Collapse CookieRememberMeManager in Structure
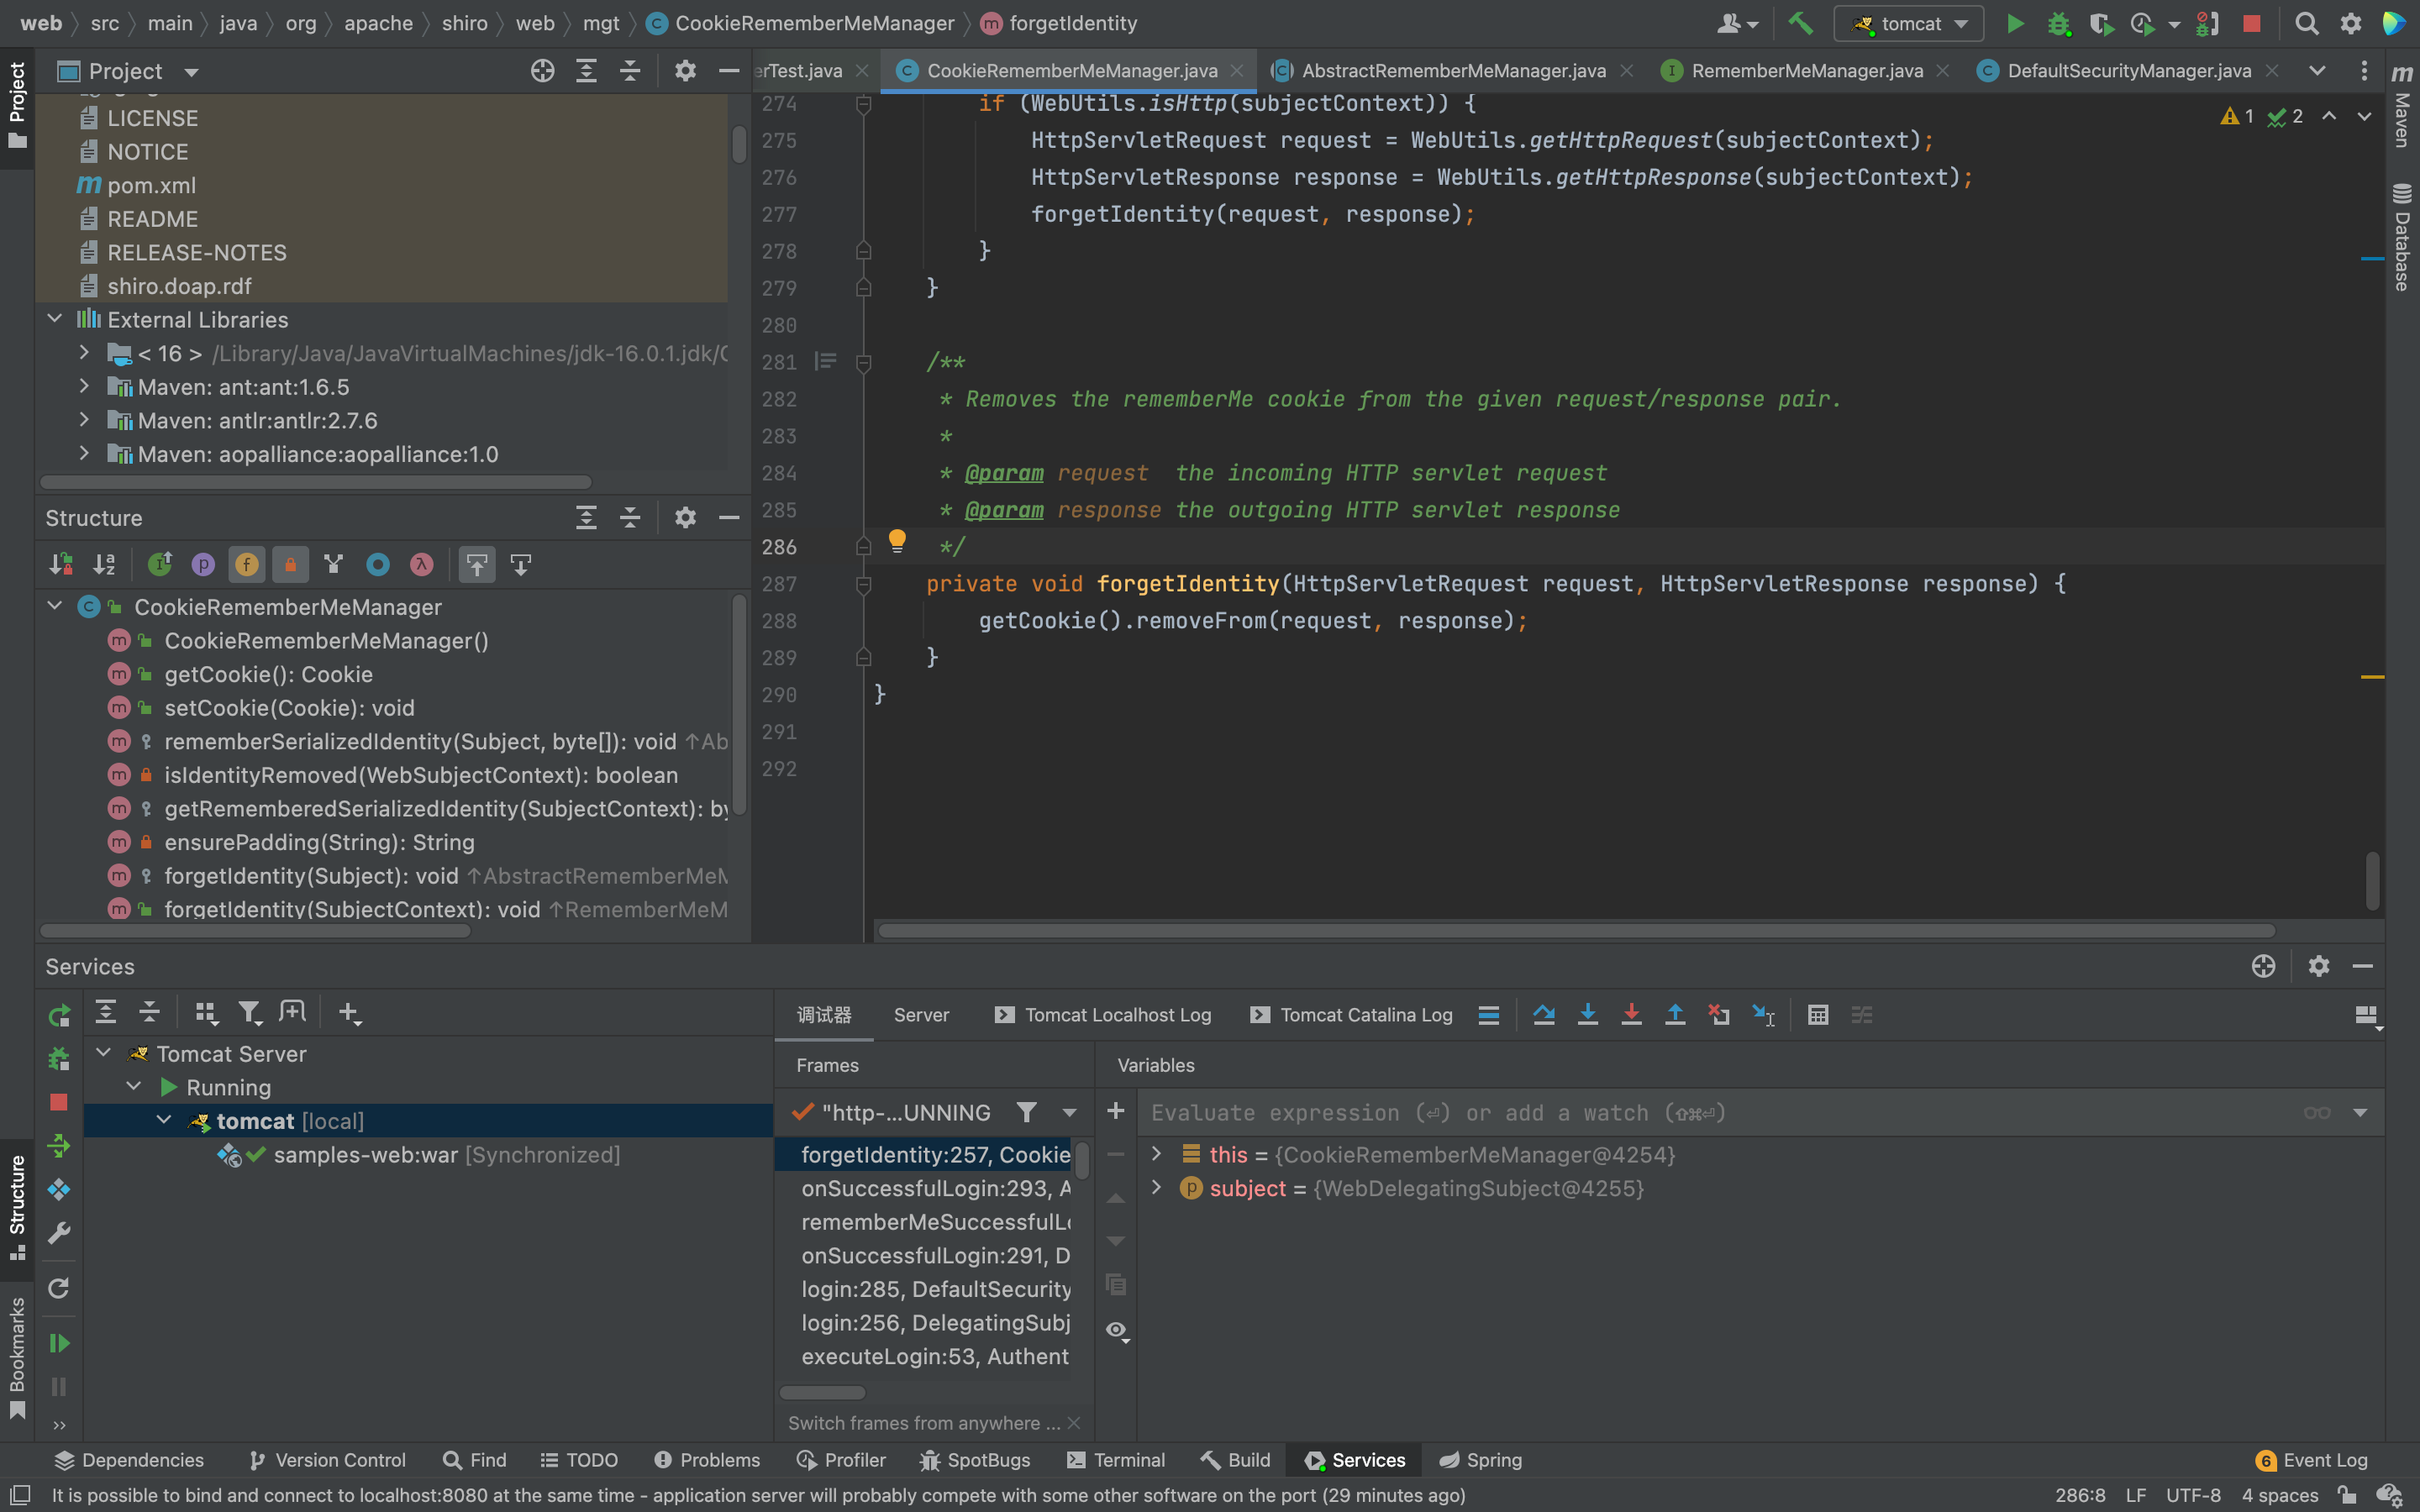This screenshot has width=2420, height=1512. (55, 606)
